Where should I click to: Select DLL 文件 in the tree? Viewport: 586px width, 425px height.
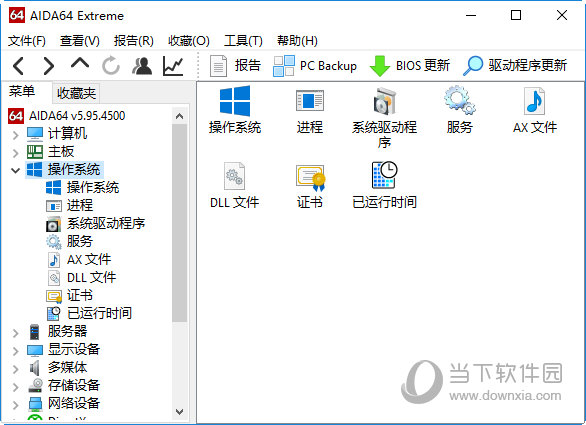click(x=81, y=277)
